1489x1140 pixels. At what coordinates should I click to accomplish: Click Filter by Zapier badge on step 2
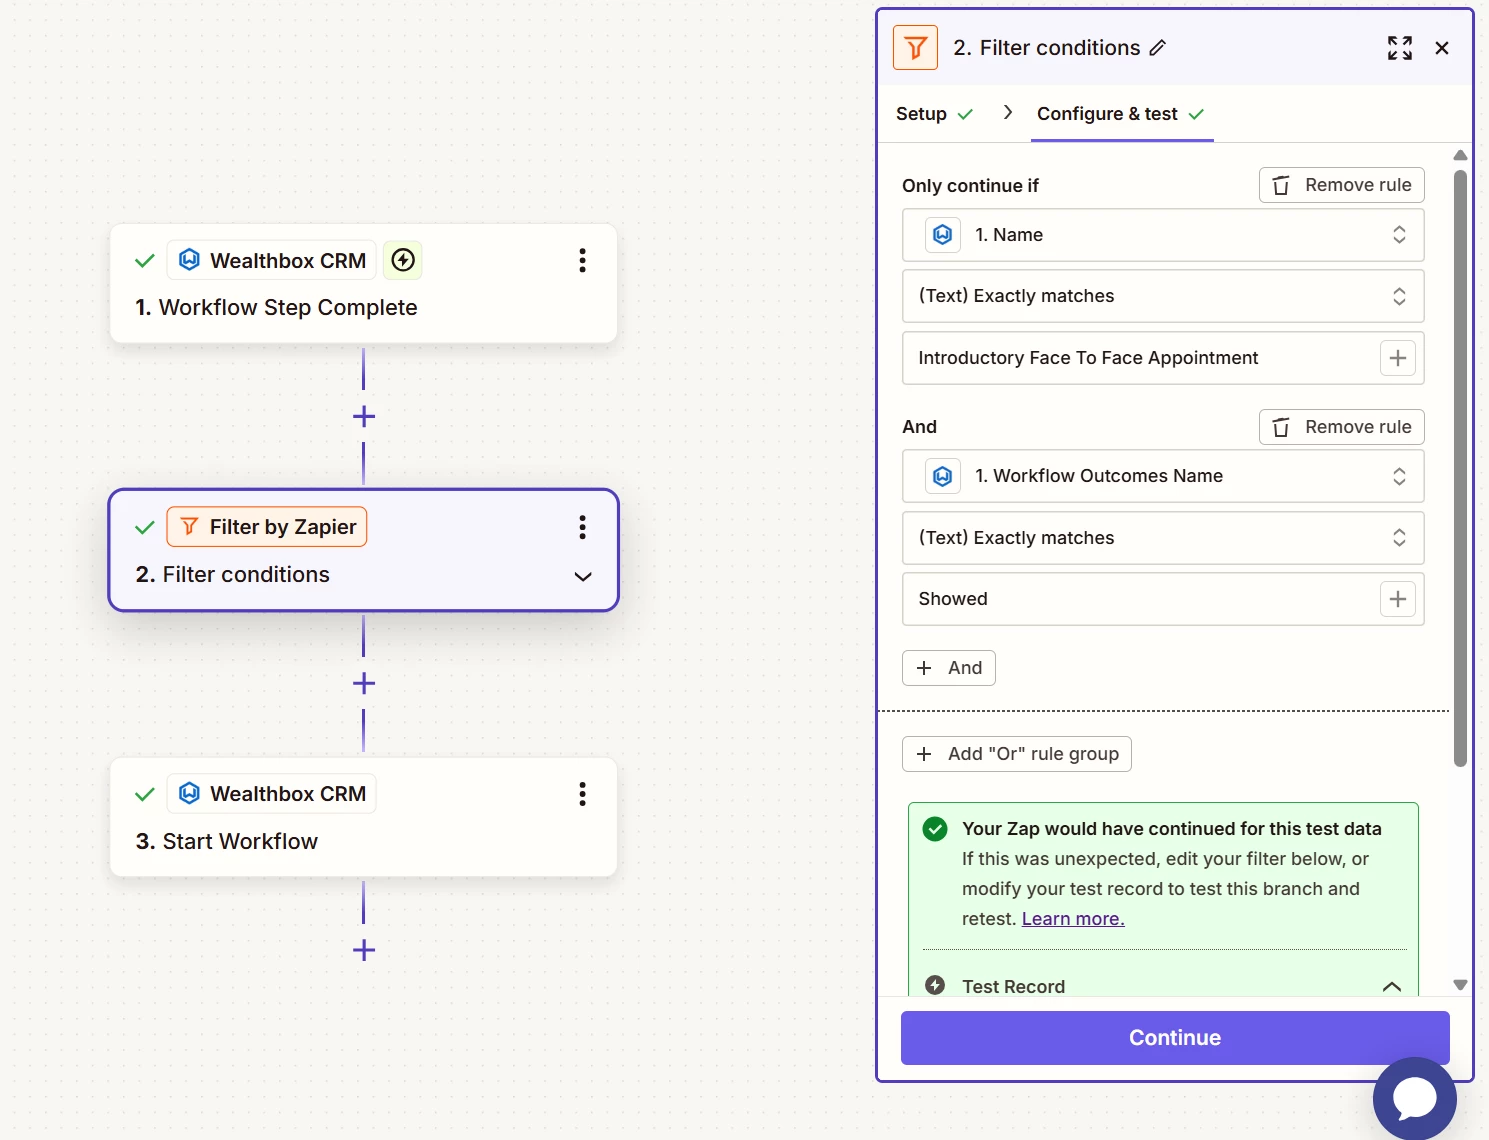tap(267, 527)
